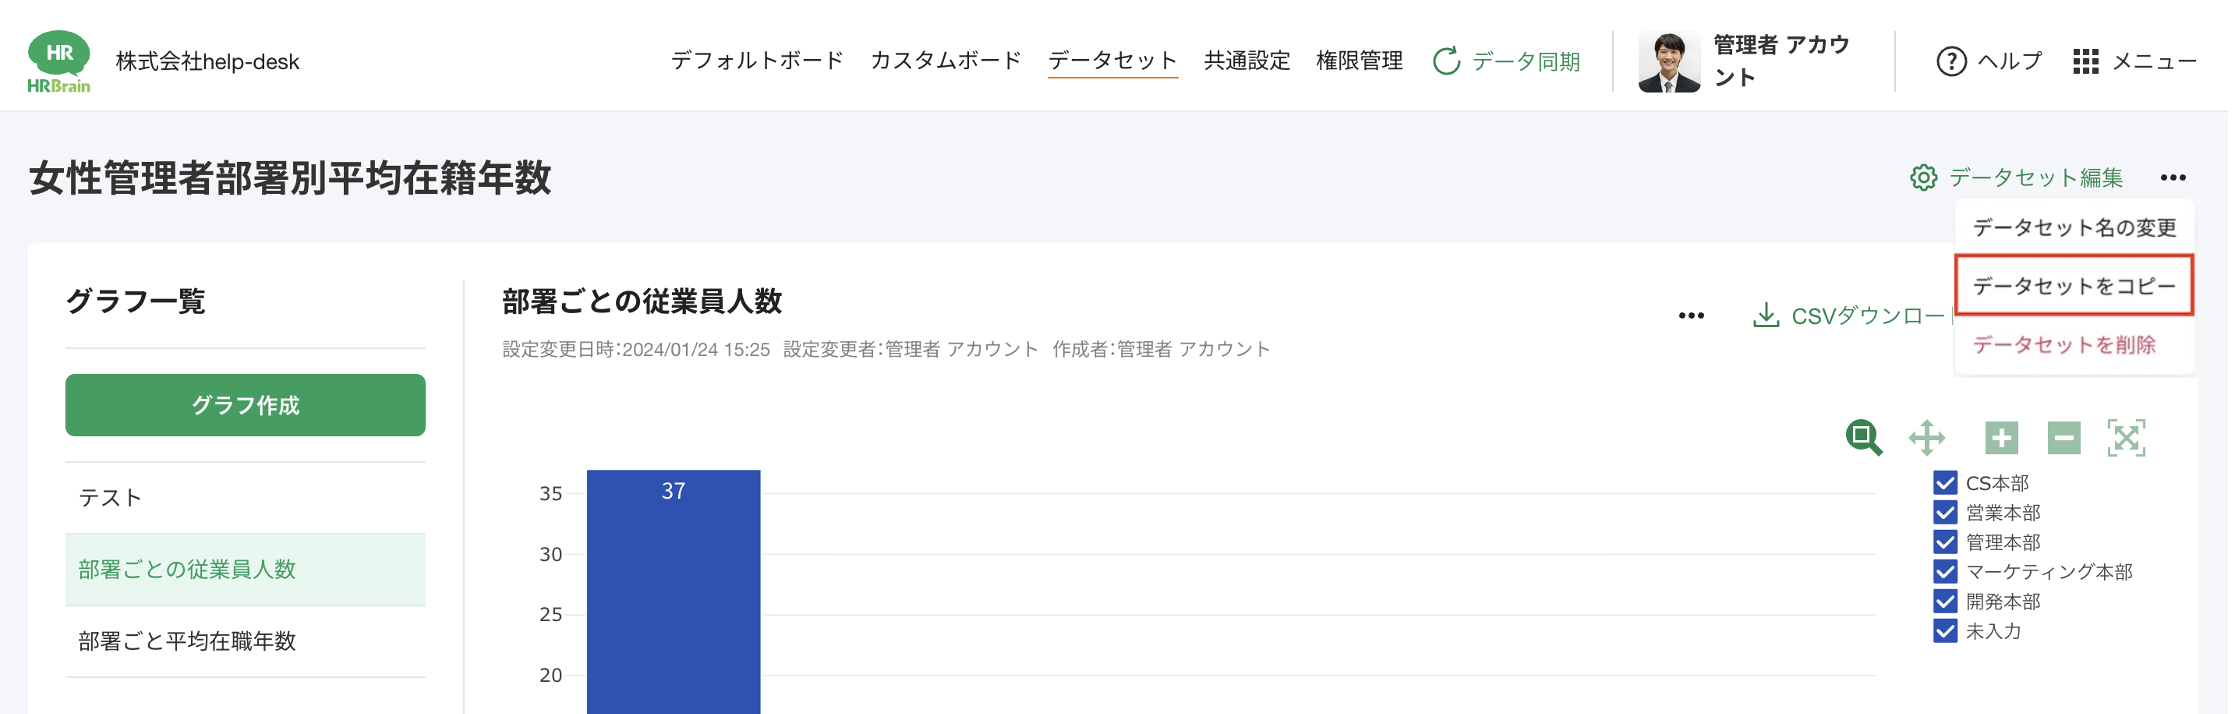Click the company name 株式会社help-desk
The height and width of the screenshot is (714, 2232).
tap(207, 62)
